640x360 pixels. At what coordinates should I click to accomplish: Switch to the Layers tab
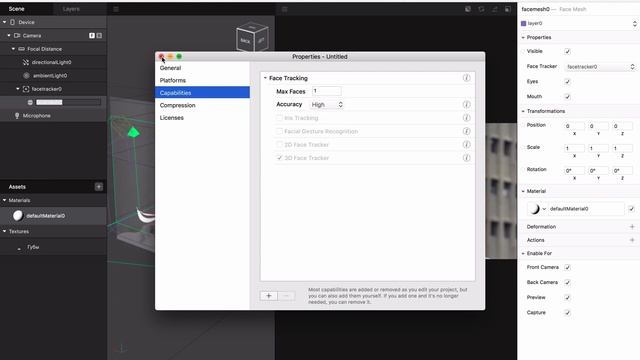click(x=71, y=9)
